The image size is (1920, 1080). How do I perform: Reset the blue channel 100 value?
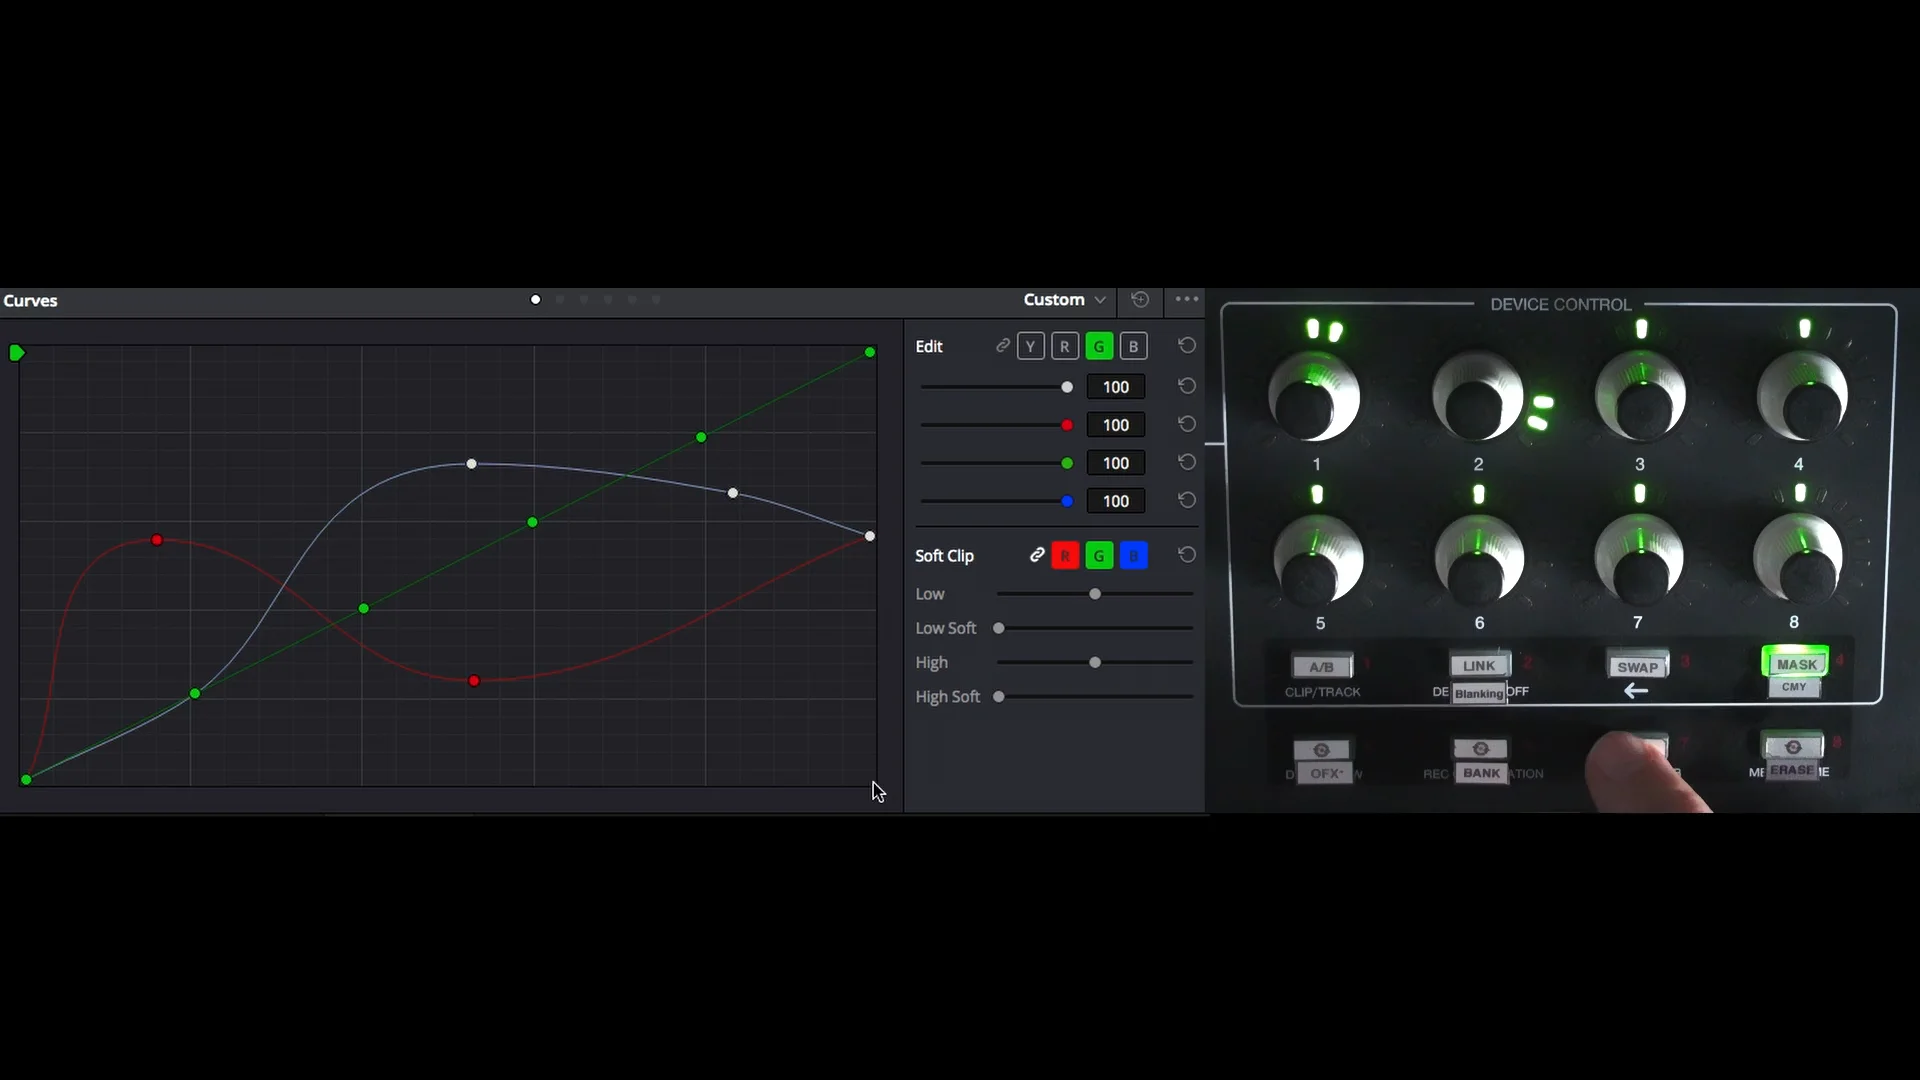tap(1187, 501)
